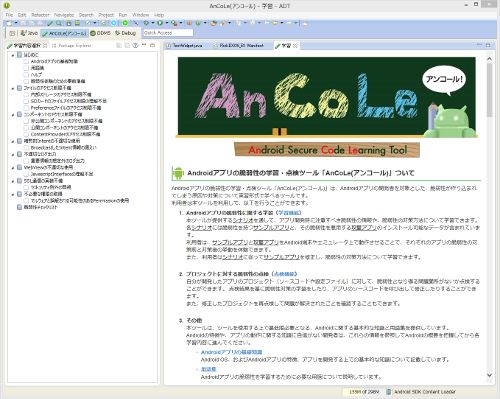Open the dropdown arrow next to the Debug icon
This screenshot has width=500, height=399.
pos(153,23)
